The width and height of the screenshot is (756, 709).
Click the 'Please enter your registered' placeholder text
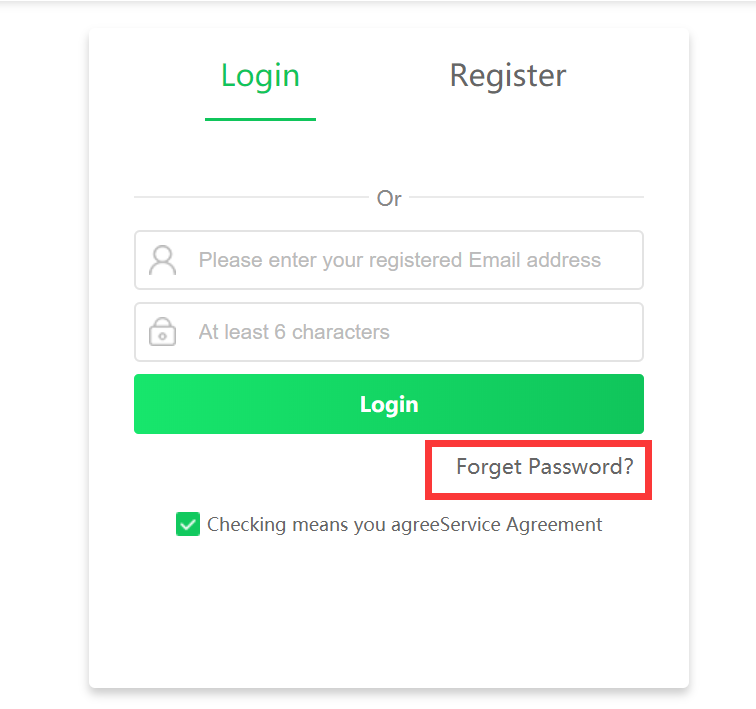coord(330,260)
